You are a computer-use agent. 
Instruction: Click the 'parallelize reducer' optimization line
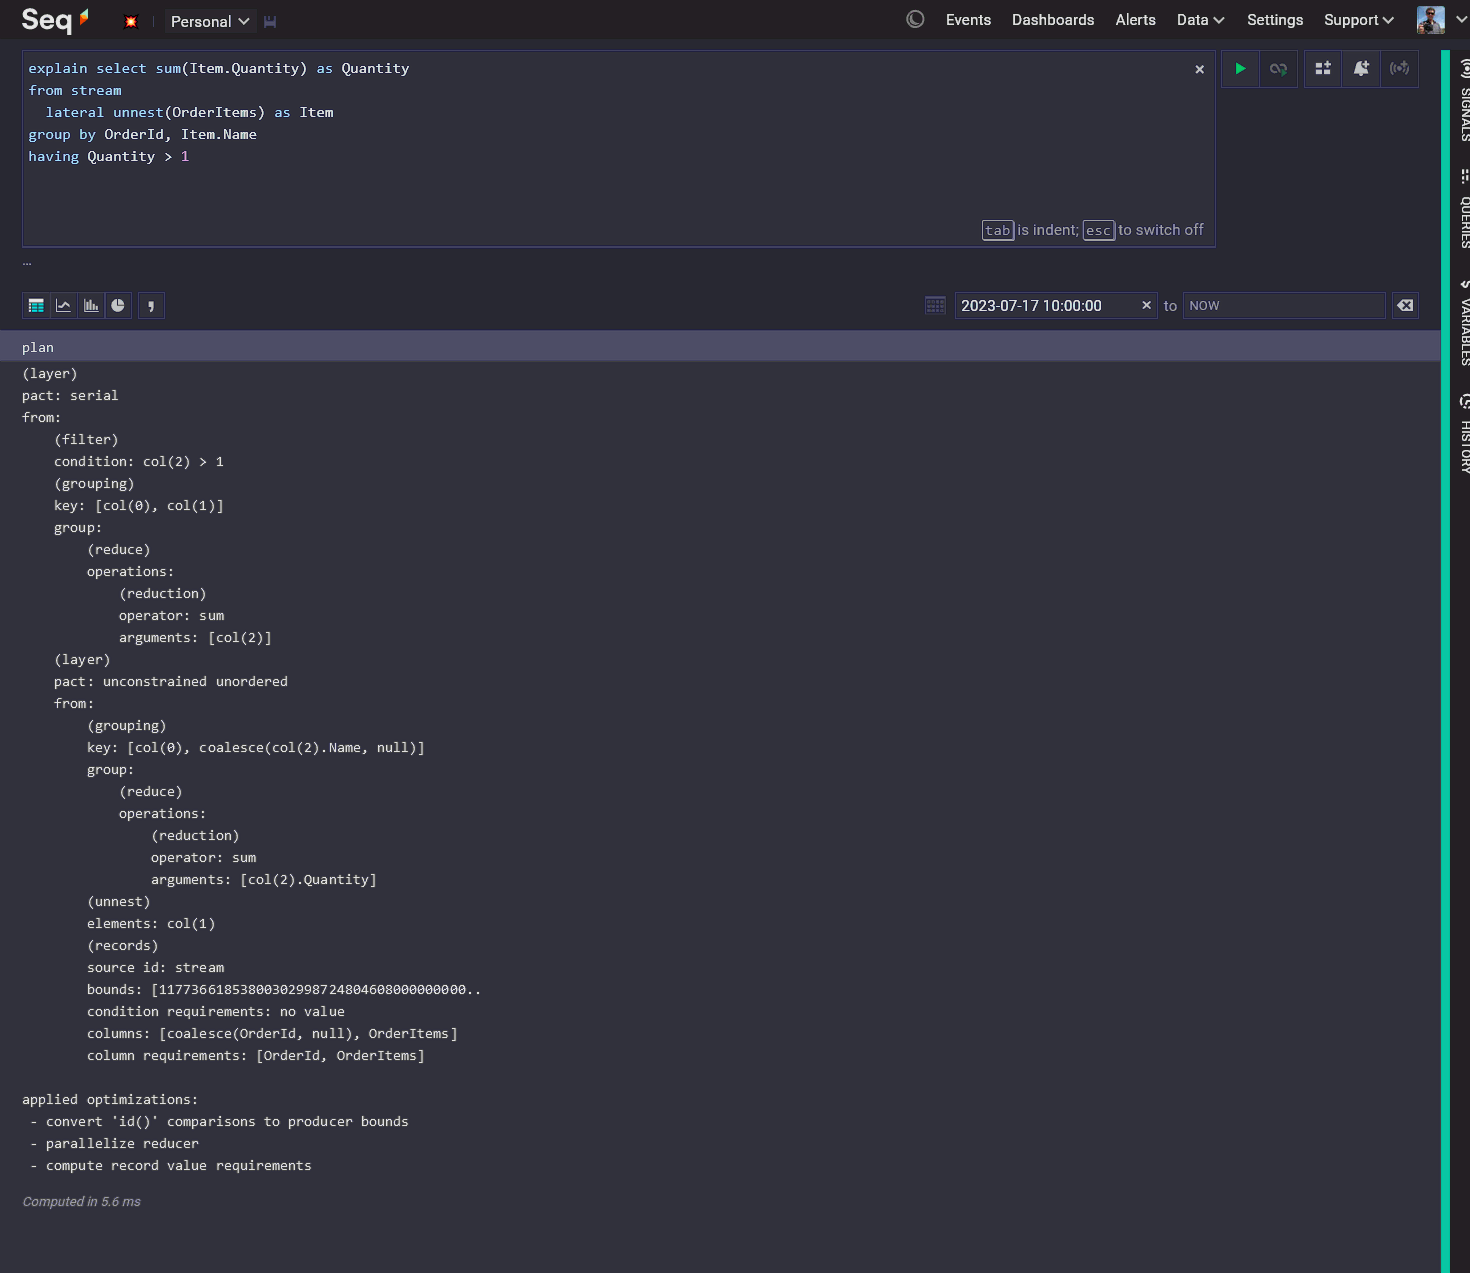(122, 1144)
